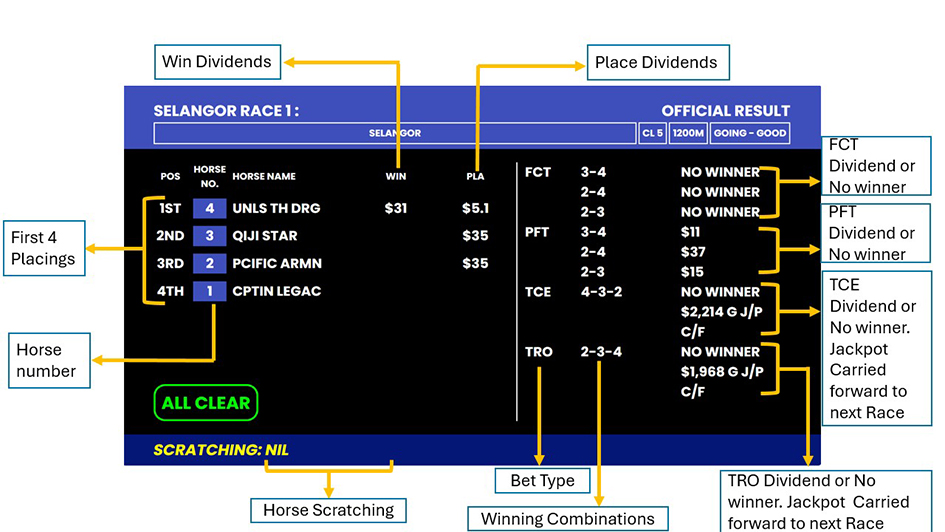Click horse number 4 badge in 1ST row

pyautogui.click(x=210, y=208)
